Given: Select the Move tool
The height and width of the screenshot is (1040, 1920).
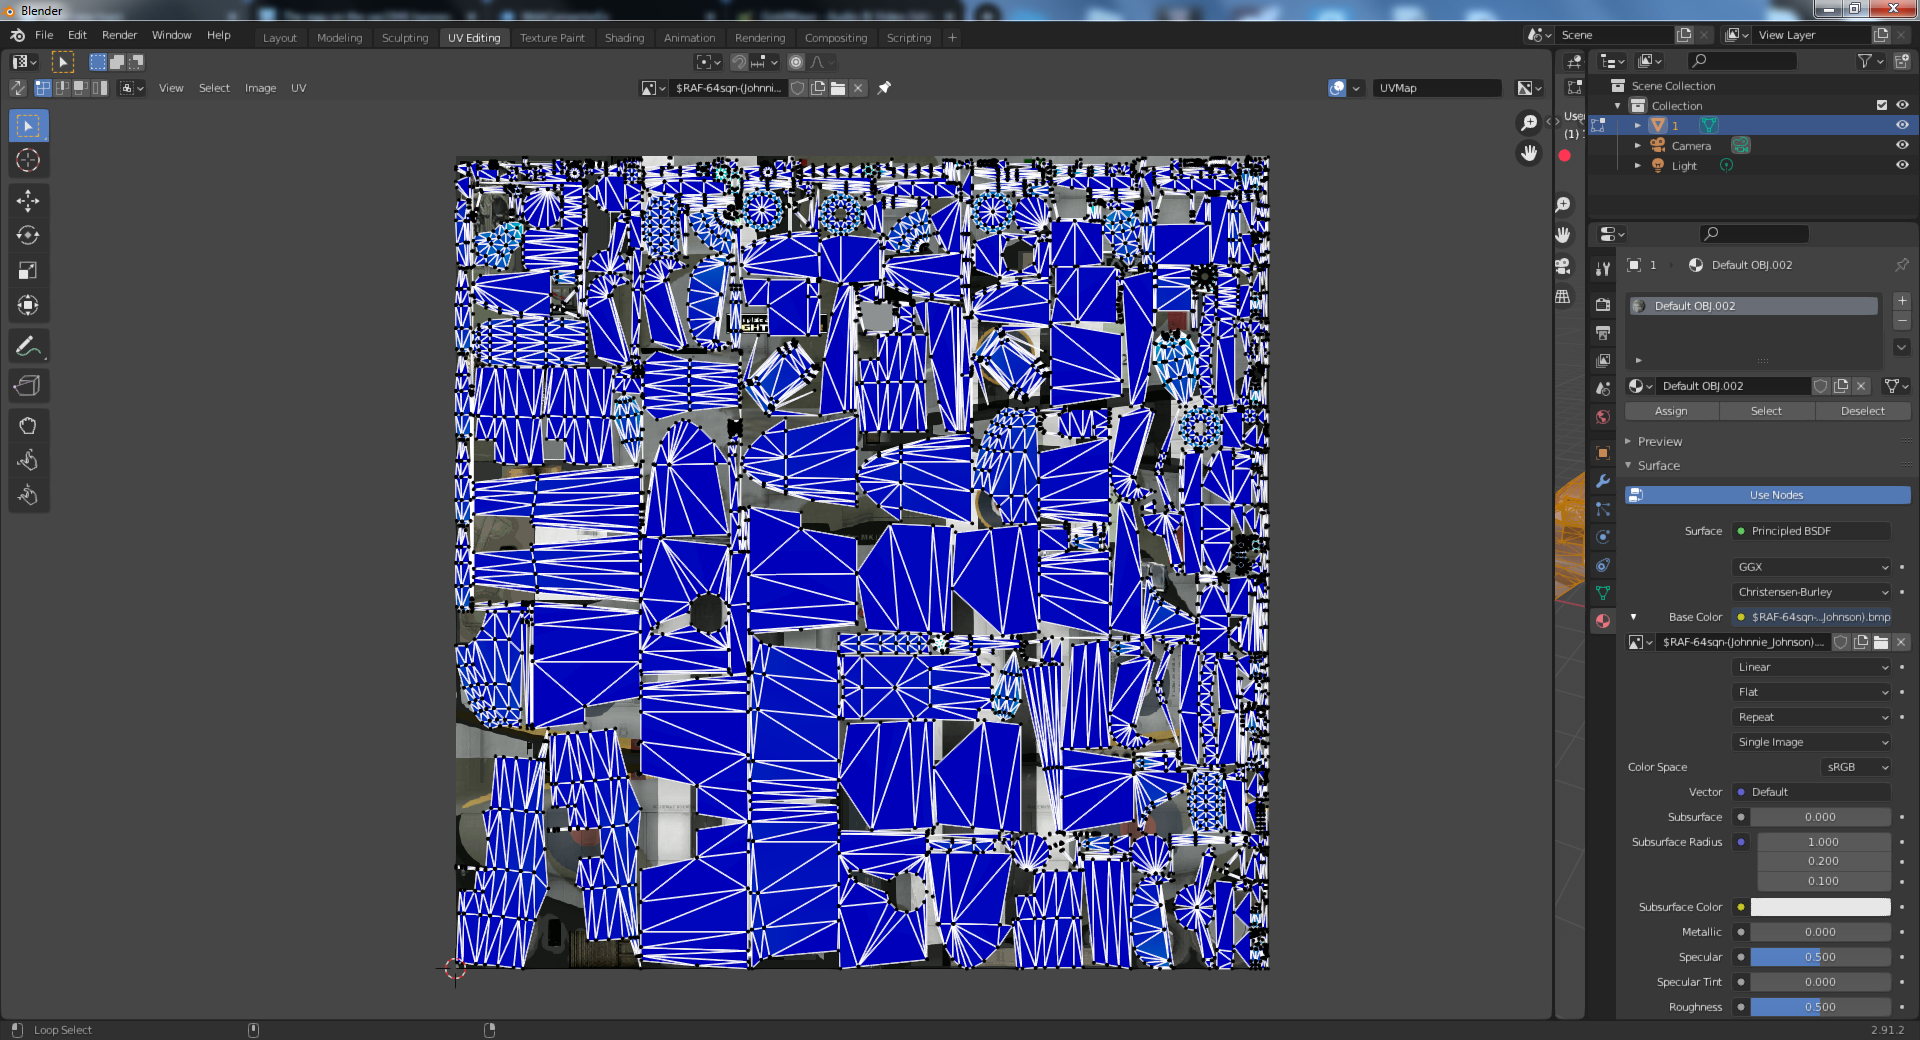Looking at the screenshot, I should (x=28, y=201).
